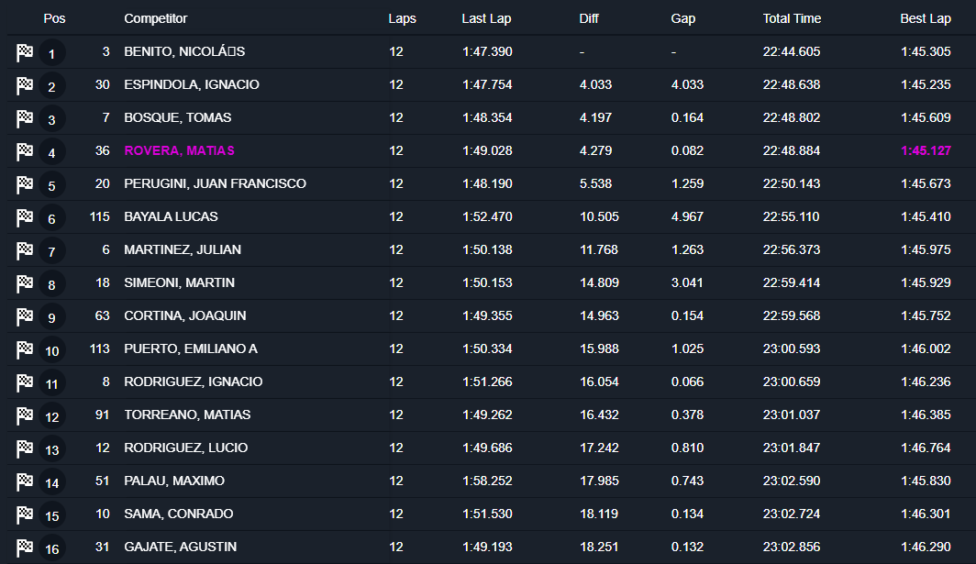Click the flag icon next to BAYALA LUCAS
Screen dimensions: 976x564
[24, 217]
